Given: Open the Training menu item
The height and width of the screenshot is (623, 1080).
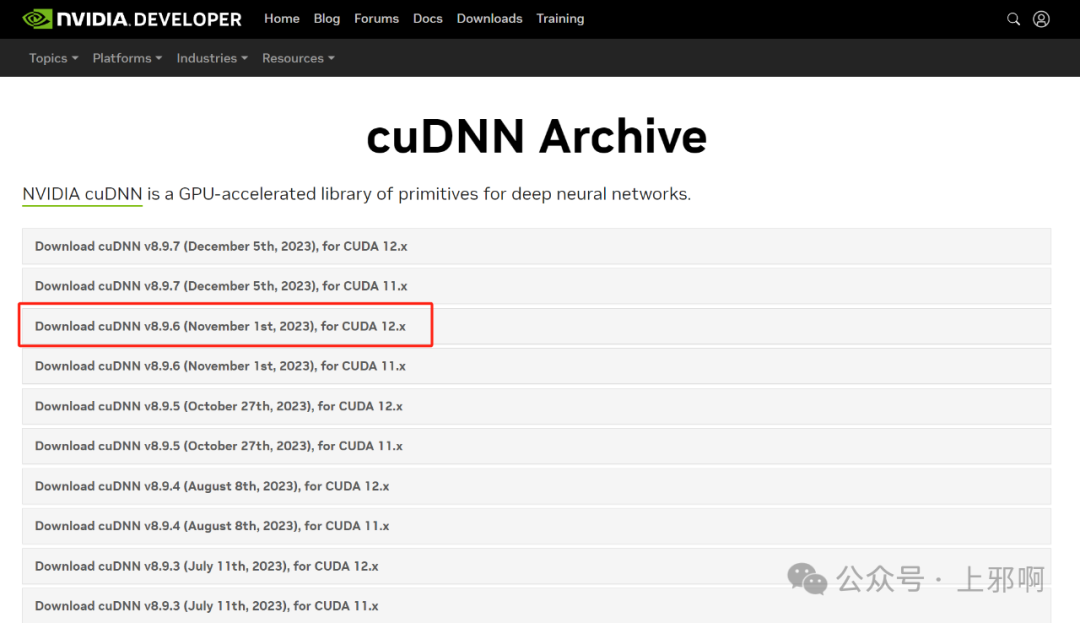Looking at the screenshot, I should pyautogui.click(x=560, y=19).
